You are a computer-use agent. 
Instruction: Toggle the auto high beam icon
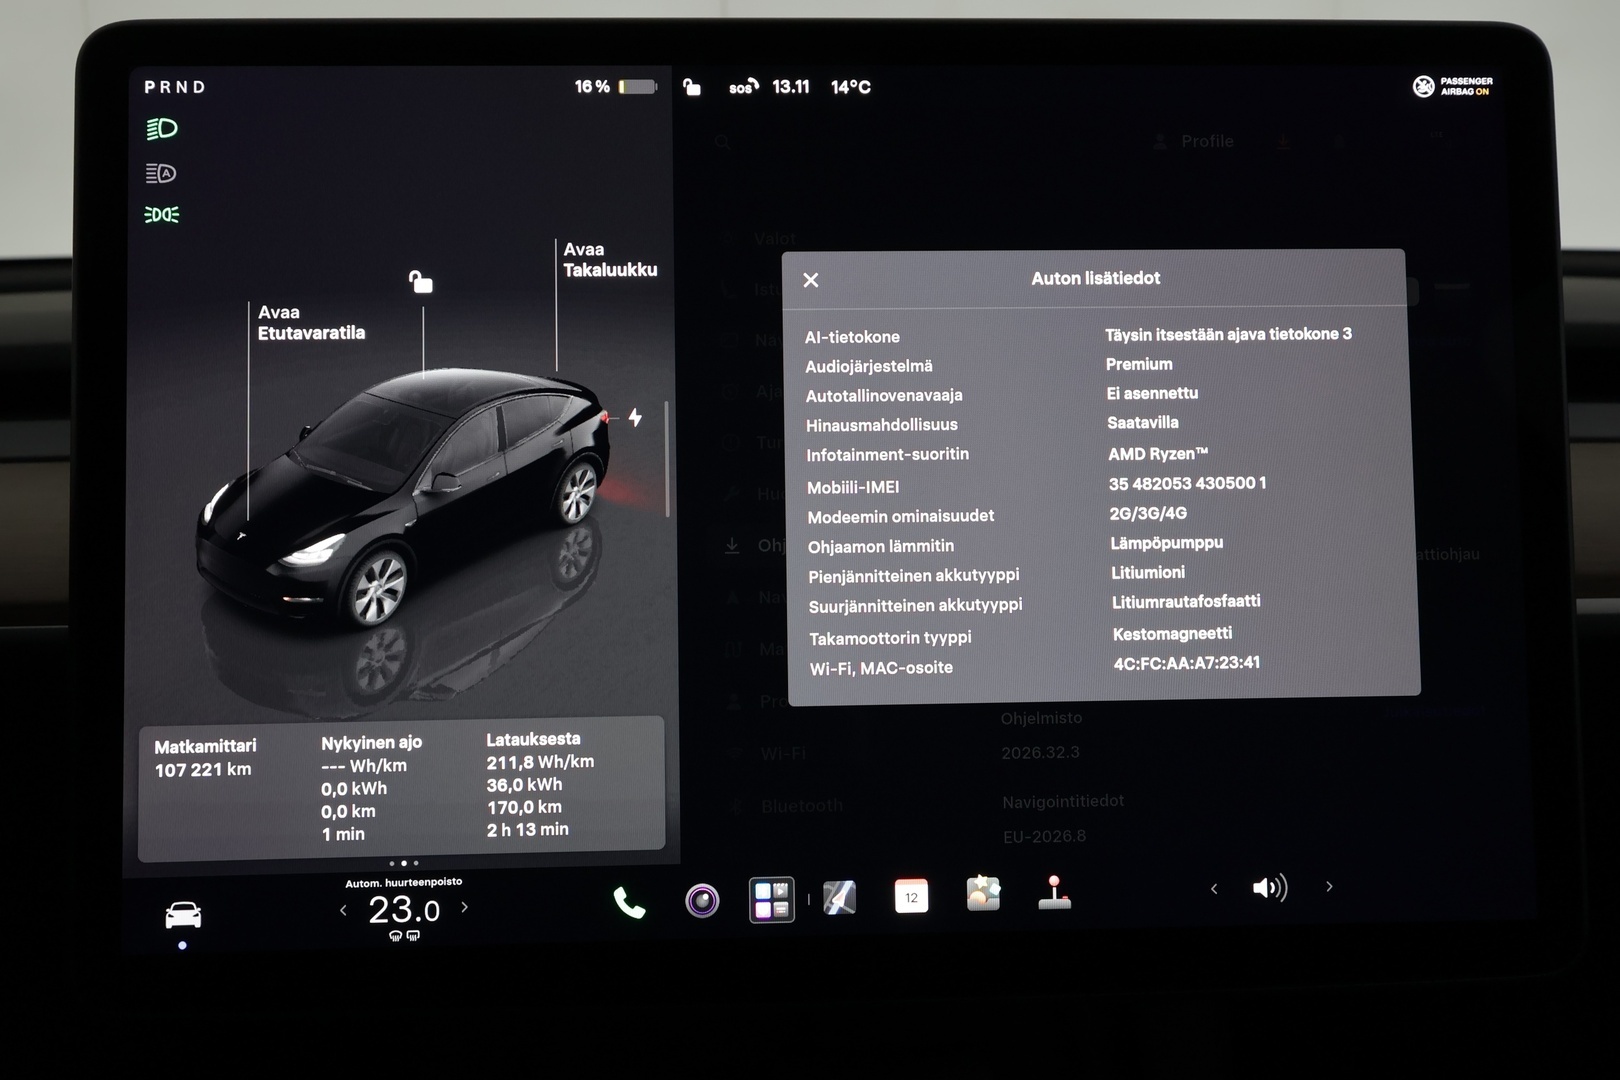click(x=161, y=173)
